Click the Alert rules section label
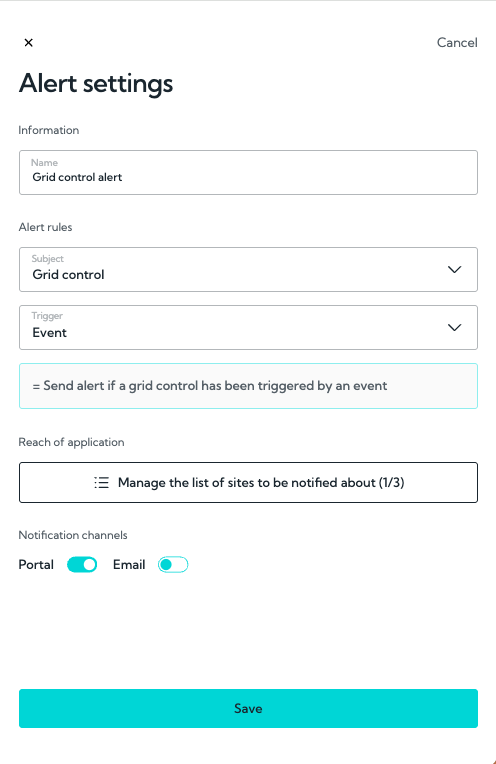 pos(45,227)
